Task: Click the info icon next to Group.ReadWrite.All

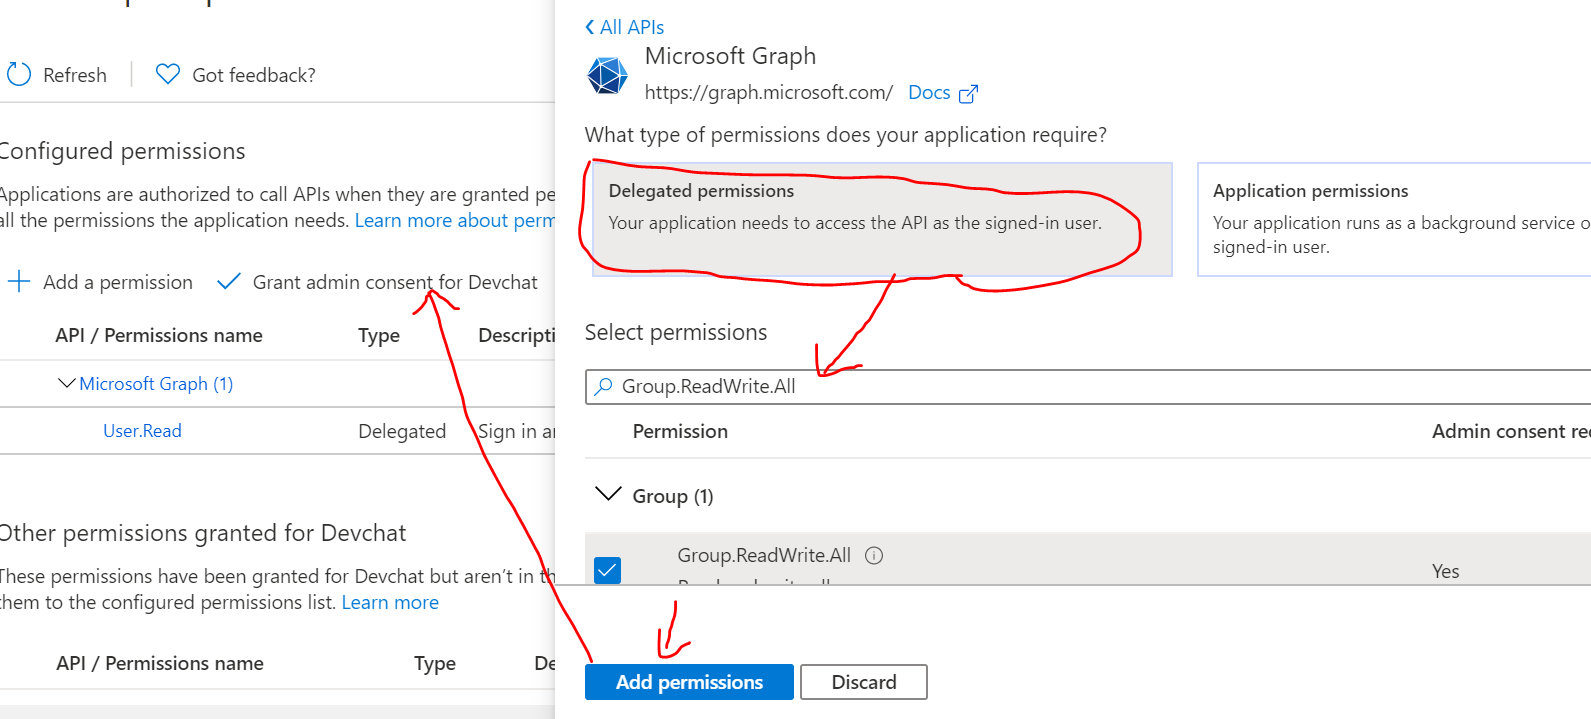Action: click(x=874, y=556)
